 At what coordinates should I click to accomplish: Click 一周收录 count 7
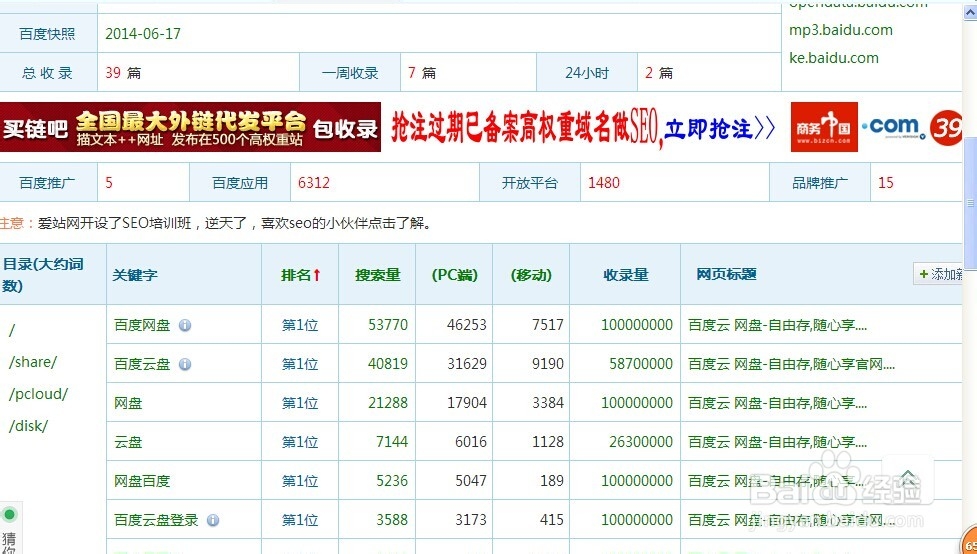(412, 73)
